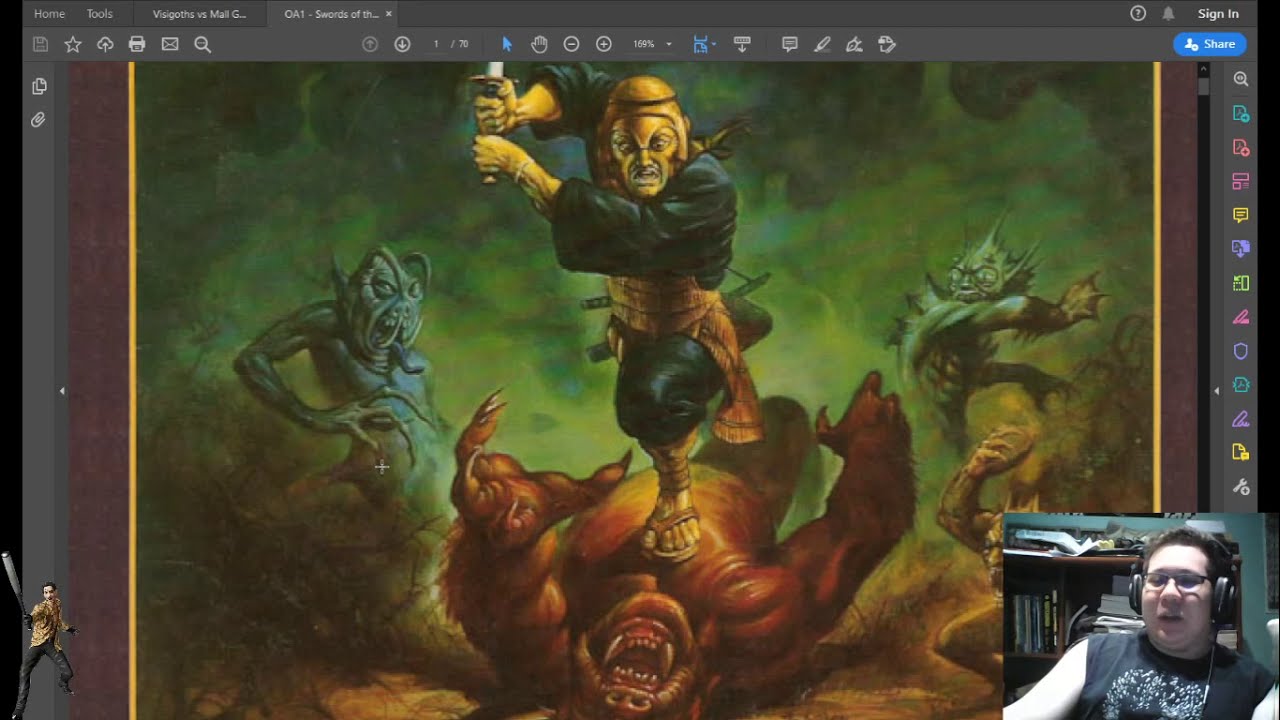
Task: Close the OA1 - Swords document tab
Action: point(389,14)
